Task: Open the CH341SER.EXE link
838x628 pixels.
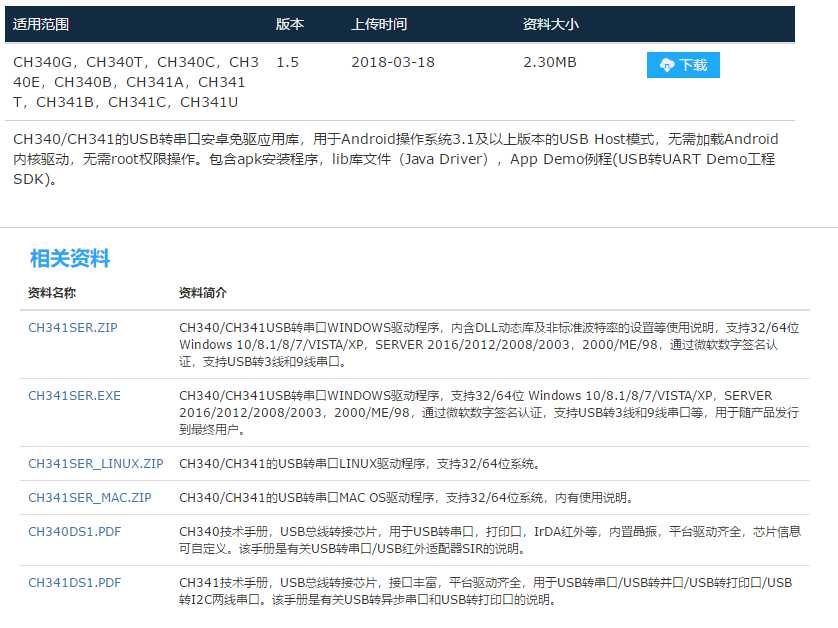Action: 74,396
